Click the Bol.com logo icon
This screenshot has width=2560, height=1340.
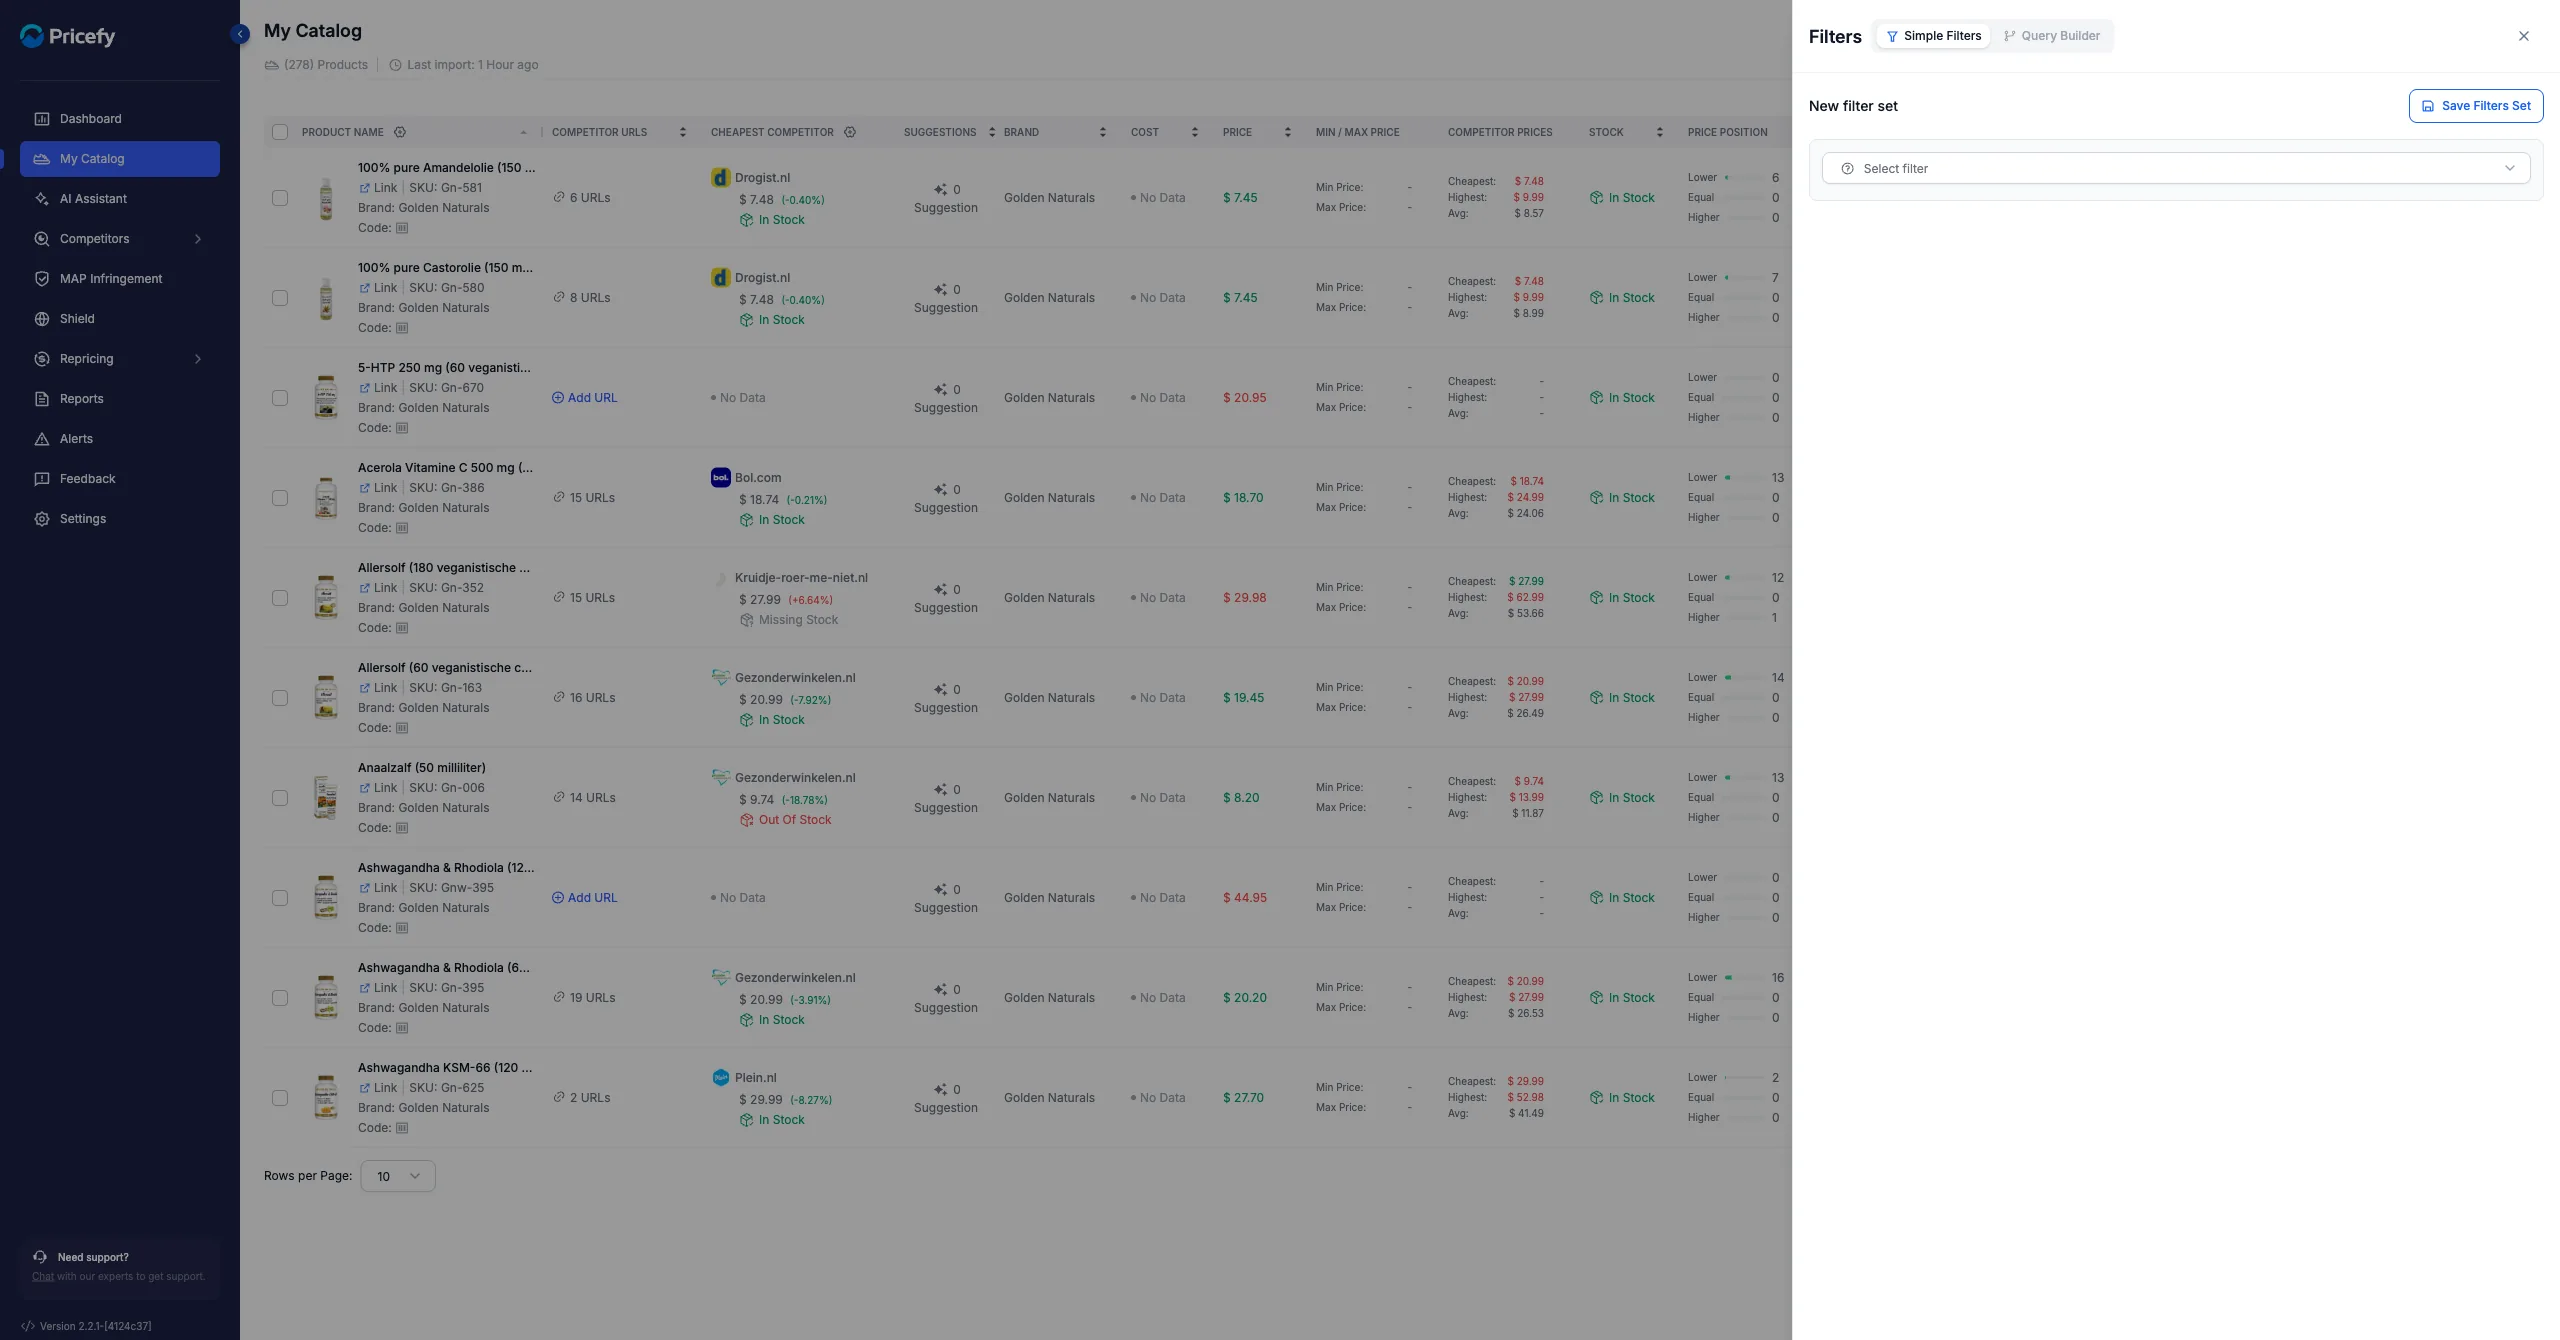point(720,478)
